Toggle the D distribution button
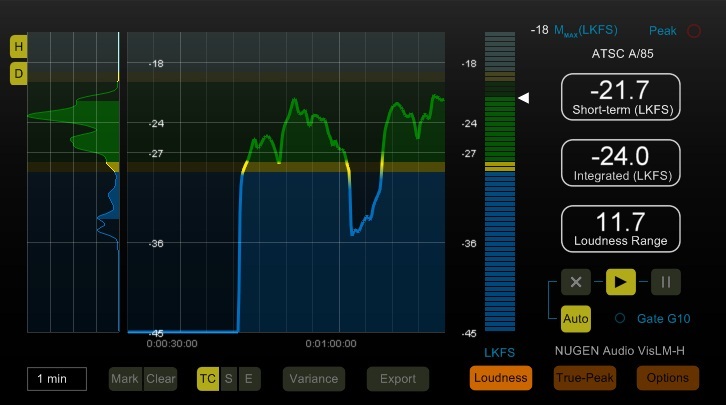The width and height of the screenshot is (726, 405). 19,74
